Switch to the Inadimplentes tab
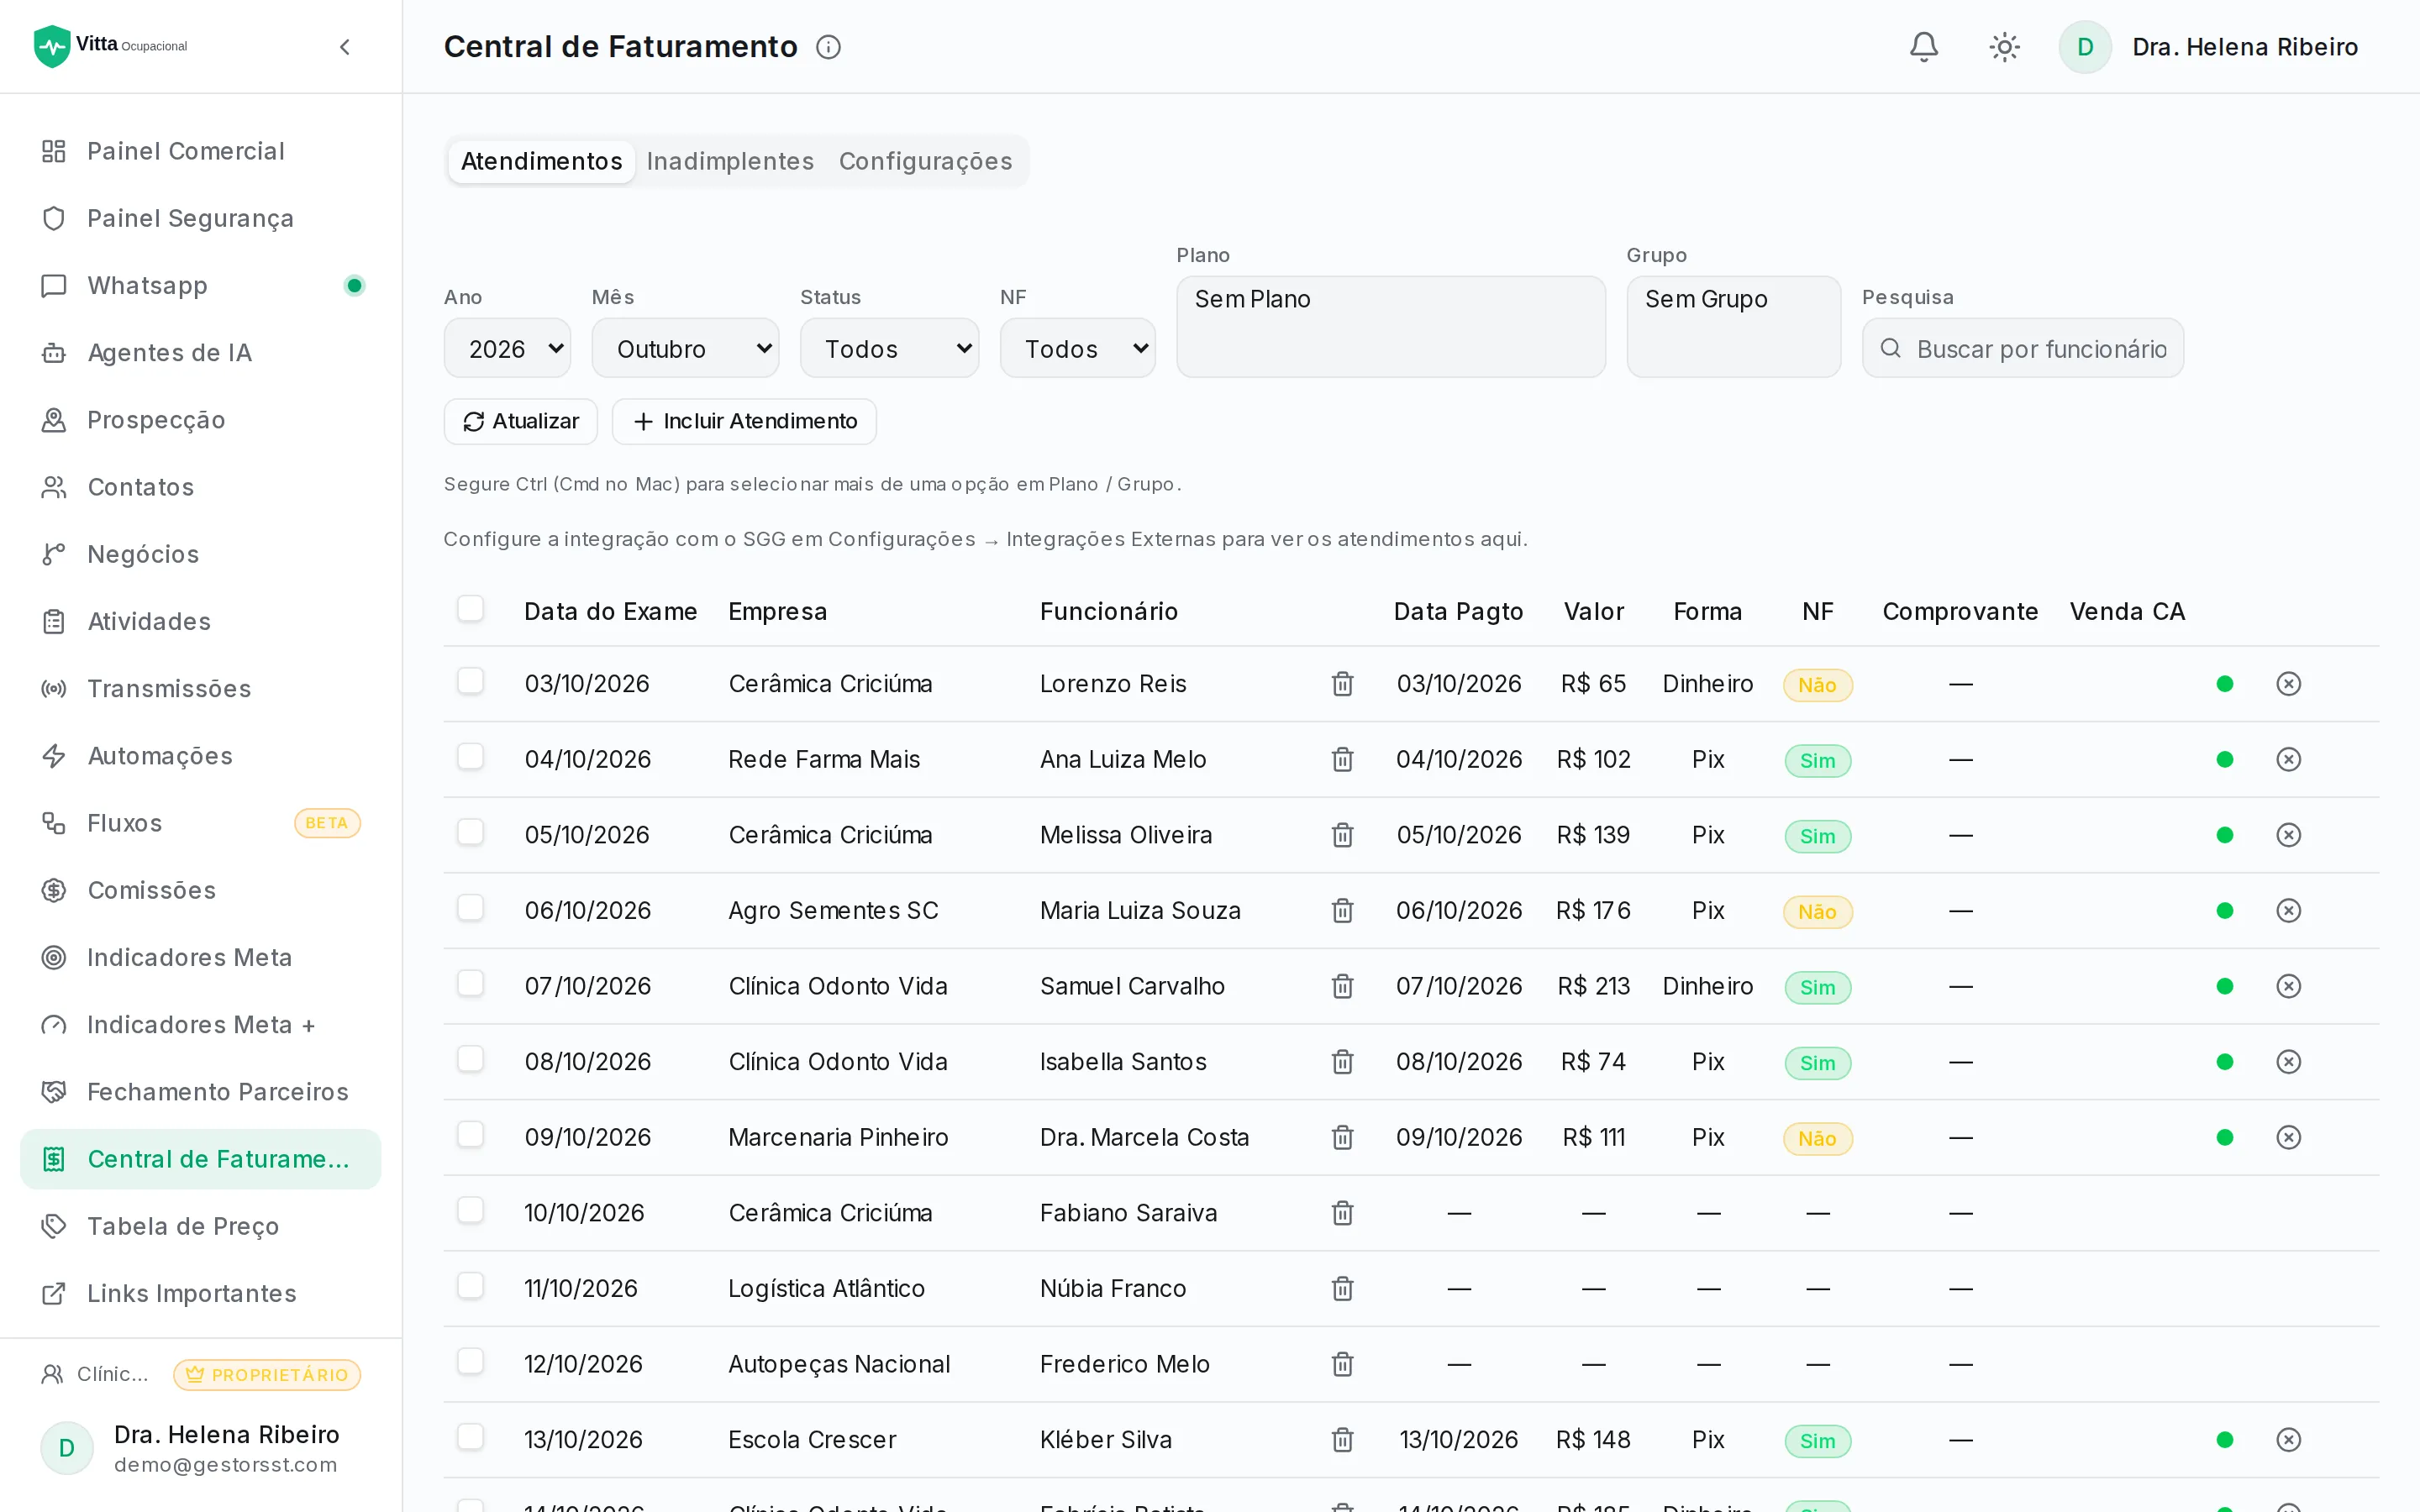This screenshot has height=1512, width=2420. [730, 161]
